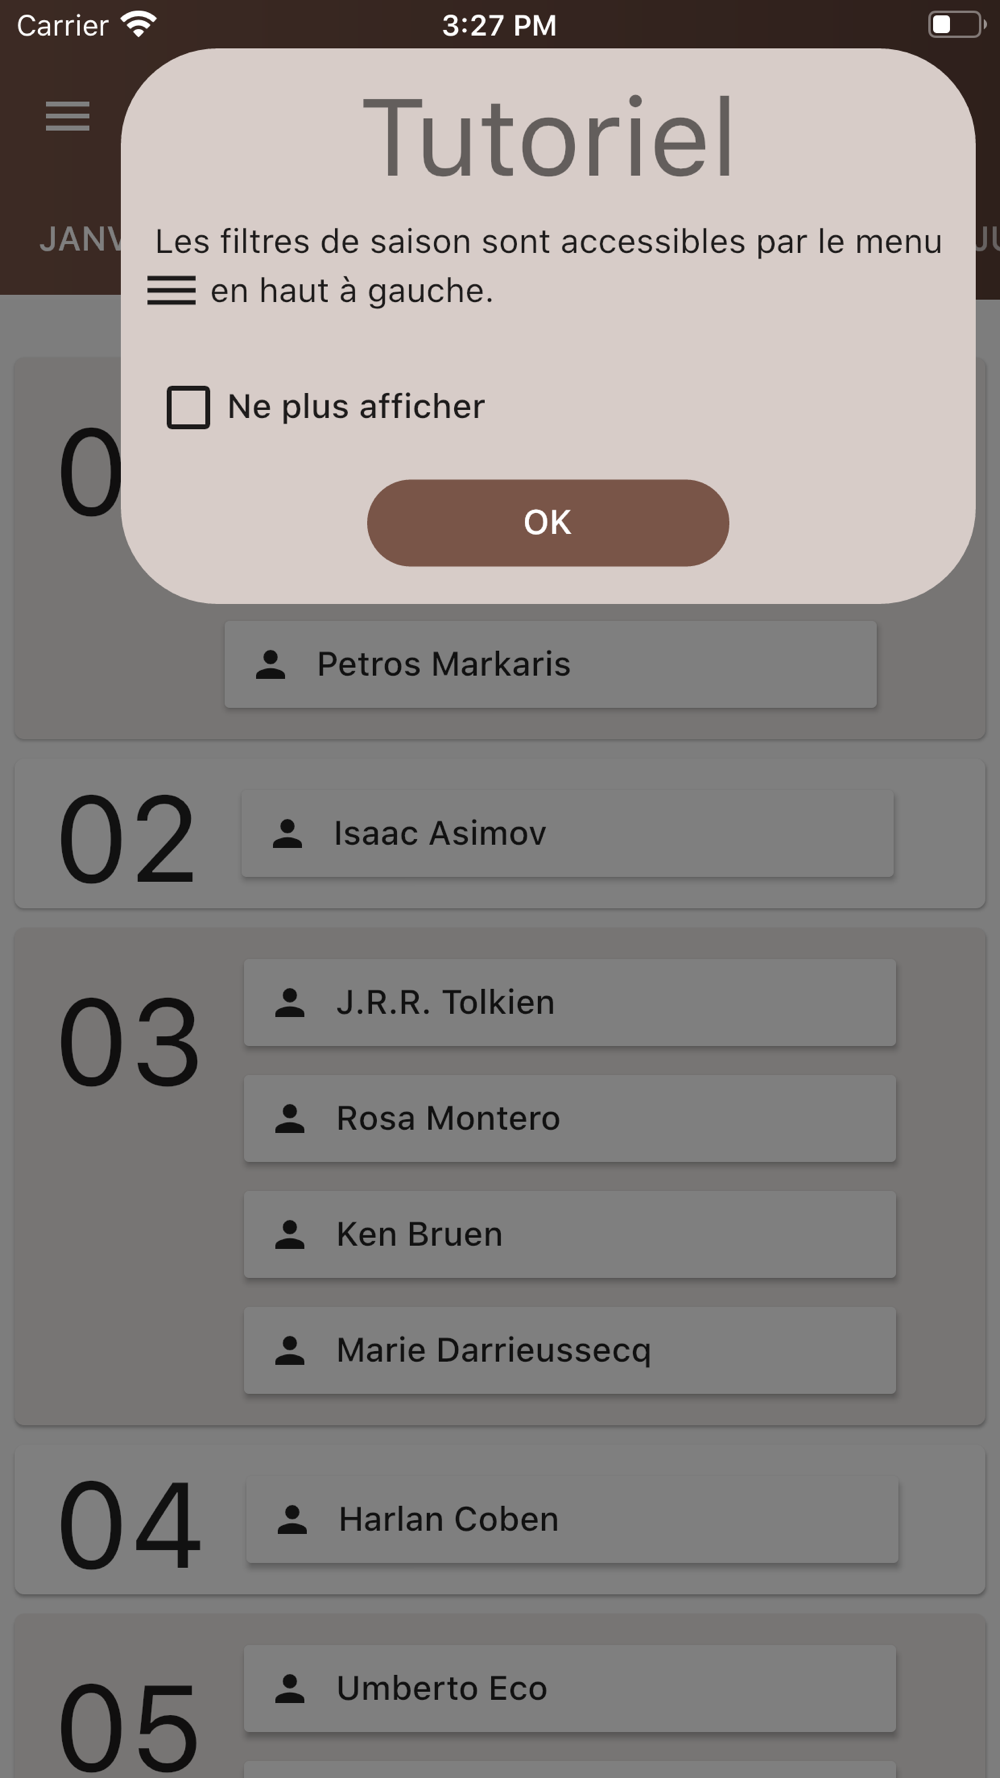Click the person icon beside J.R.R. Tolkien
The height and width of the screenshot is (1778, 1000).
(x=290, y=1003)
